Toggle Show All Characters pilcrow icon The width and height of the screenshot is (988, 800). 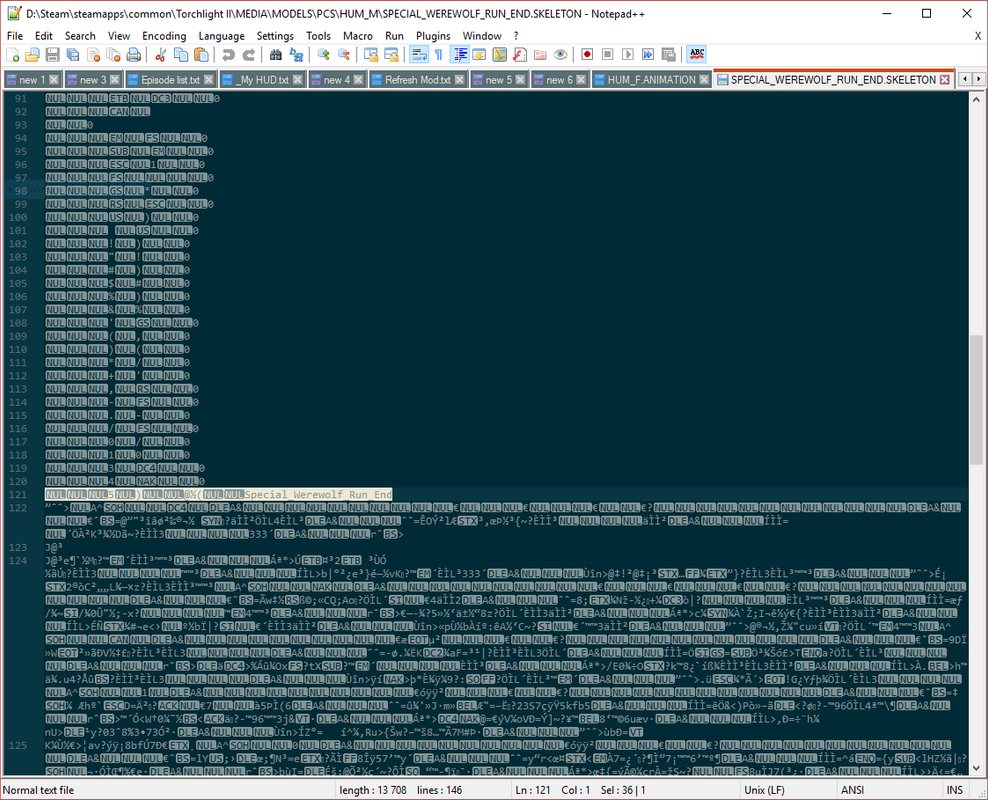439,55
